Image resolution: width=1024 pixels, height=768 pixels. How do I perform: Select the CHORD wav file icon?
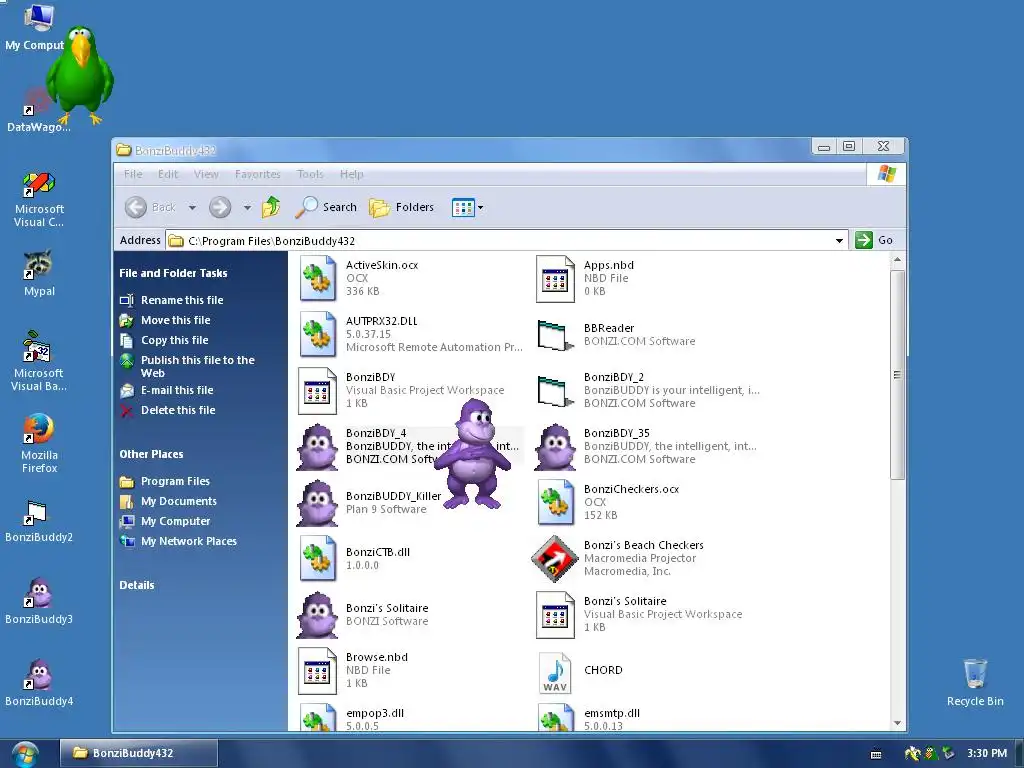pos(555,672)
